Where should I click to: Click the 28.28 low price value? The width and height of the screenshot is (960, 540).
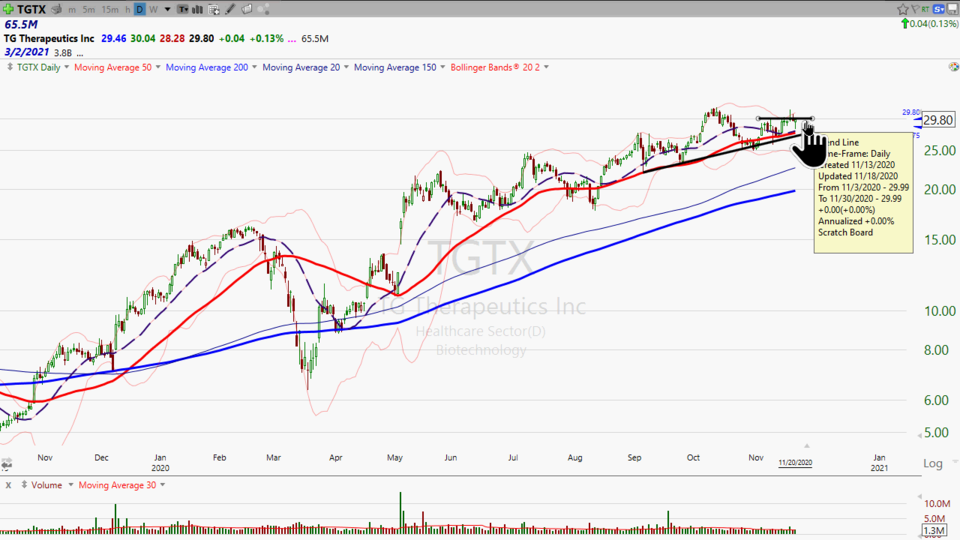click(172, 39)
